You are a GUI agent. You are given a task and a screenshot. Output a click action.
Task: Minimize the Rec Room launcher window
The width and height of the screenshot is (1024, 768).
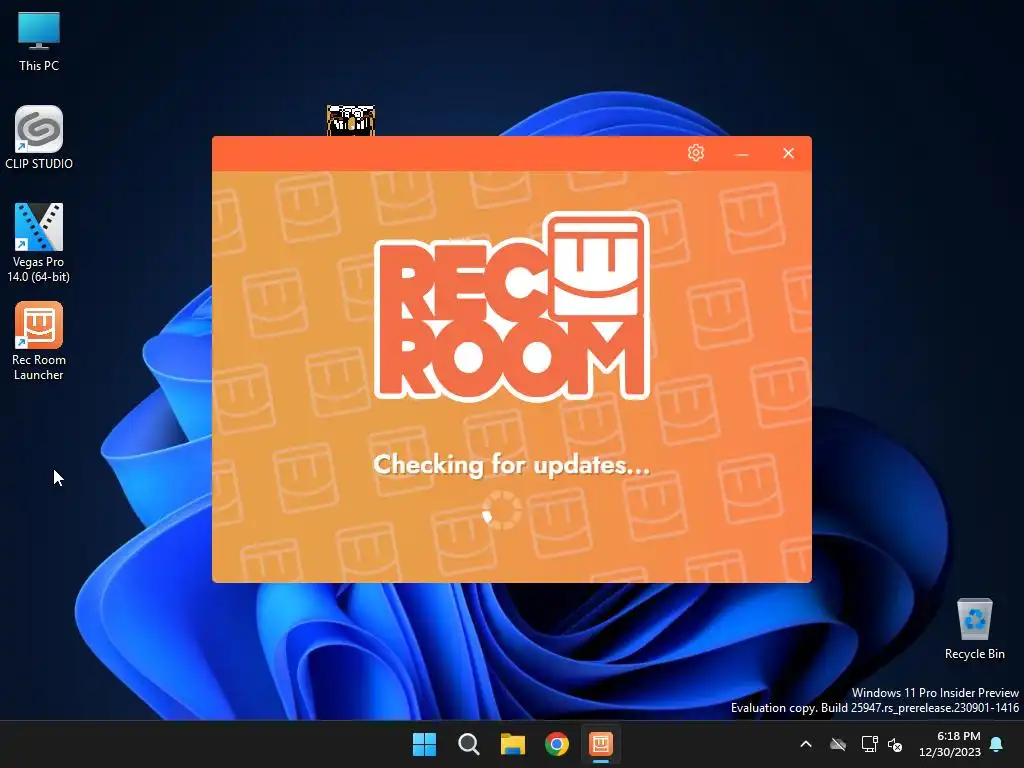click(741, 154)
